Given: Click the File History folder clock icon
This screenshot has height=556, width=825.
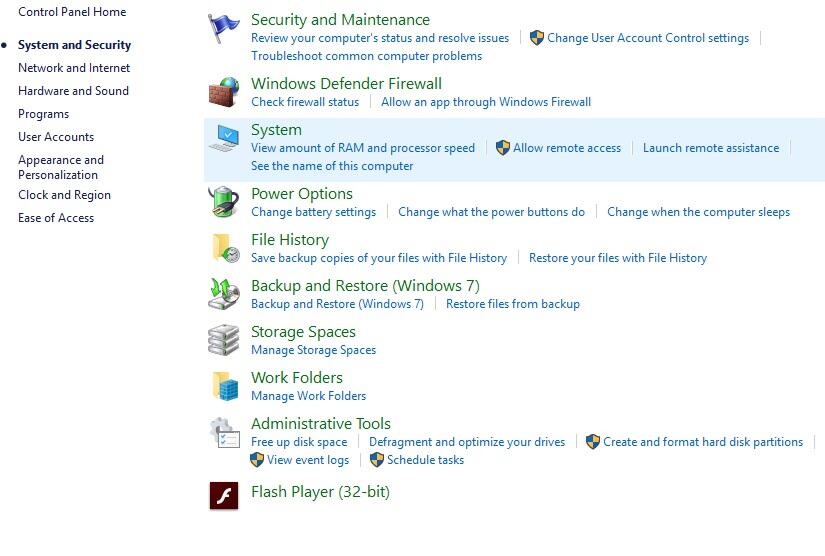Looking at the screenshot, I should pyautogui.click(x=225, y=248).
